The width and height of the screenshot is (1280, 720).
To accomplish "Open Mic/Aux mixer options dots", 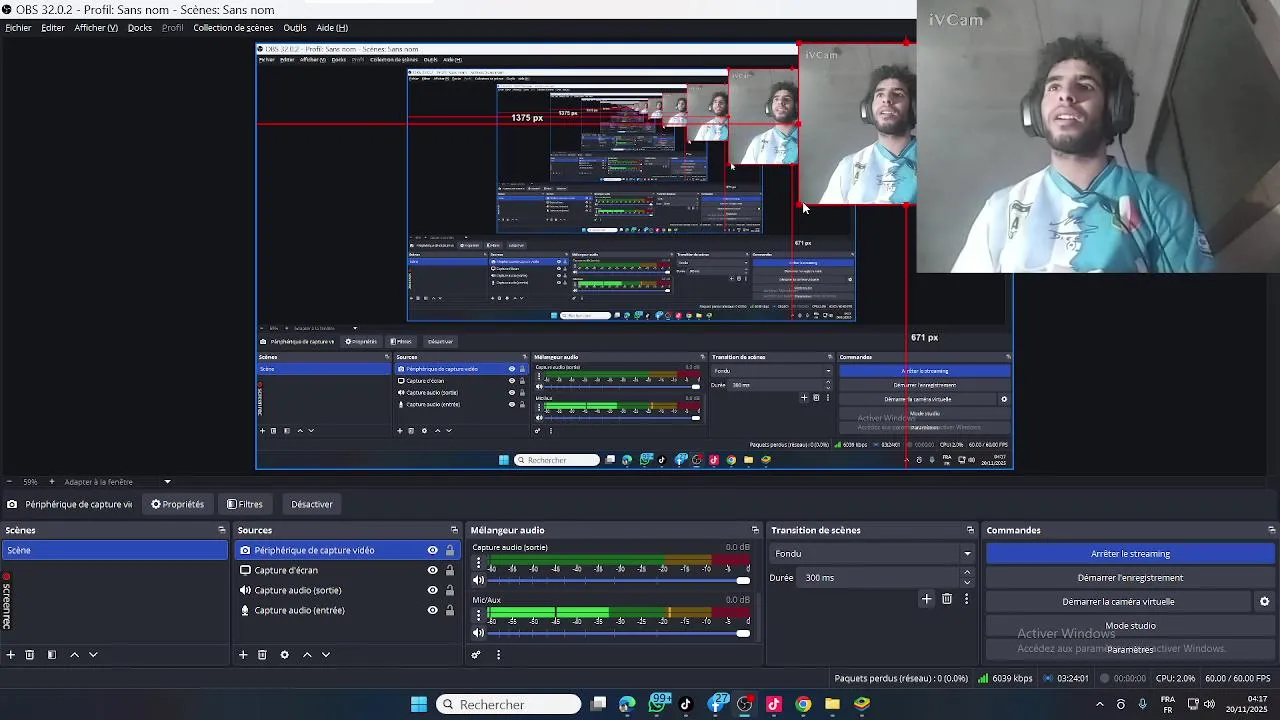I will tap(478, 617).
